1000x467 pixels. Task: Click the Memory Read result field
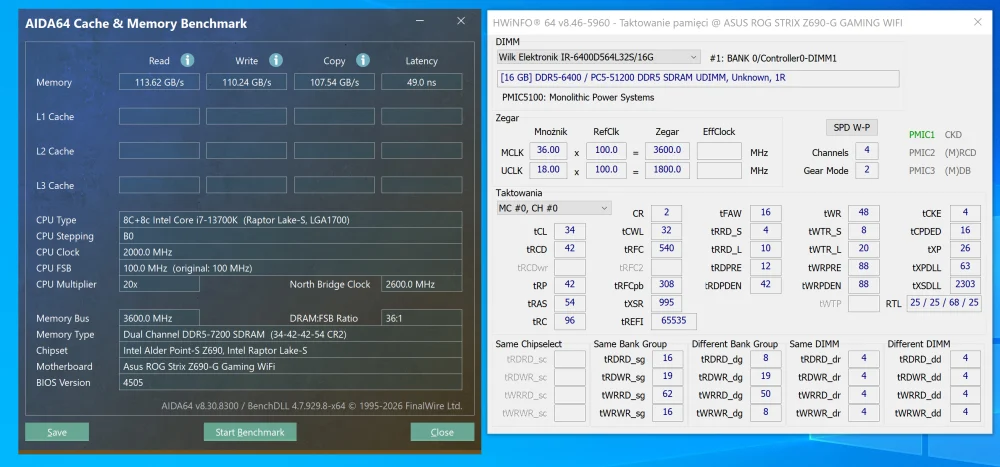159,82
